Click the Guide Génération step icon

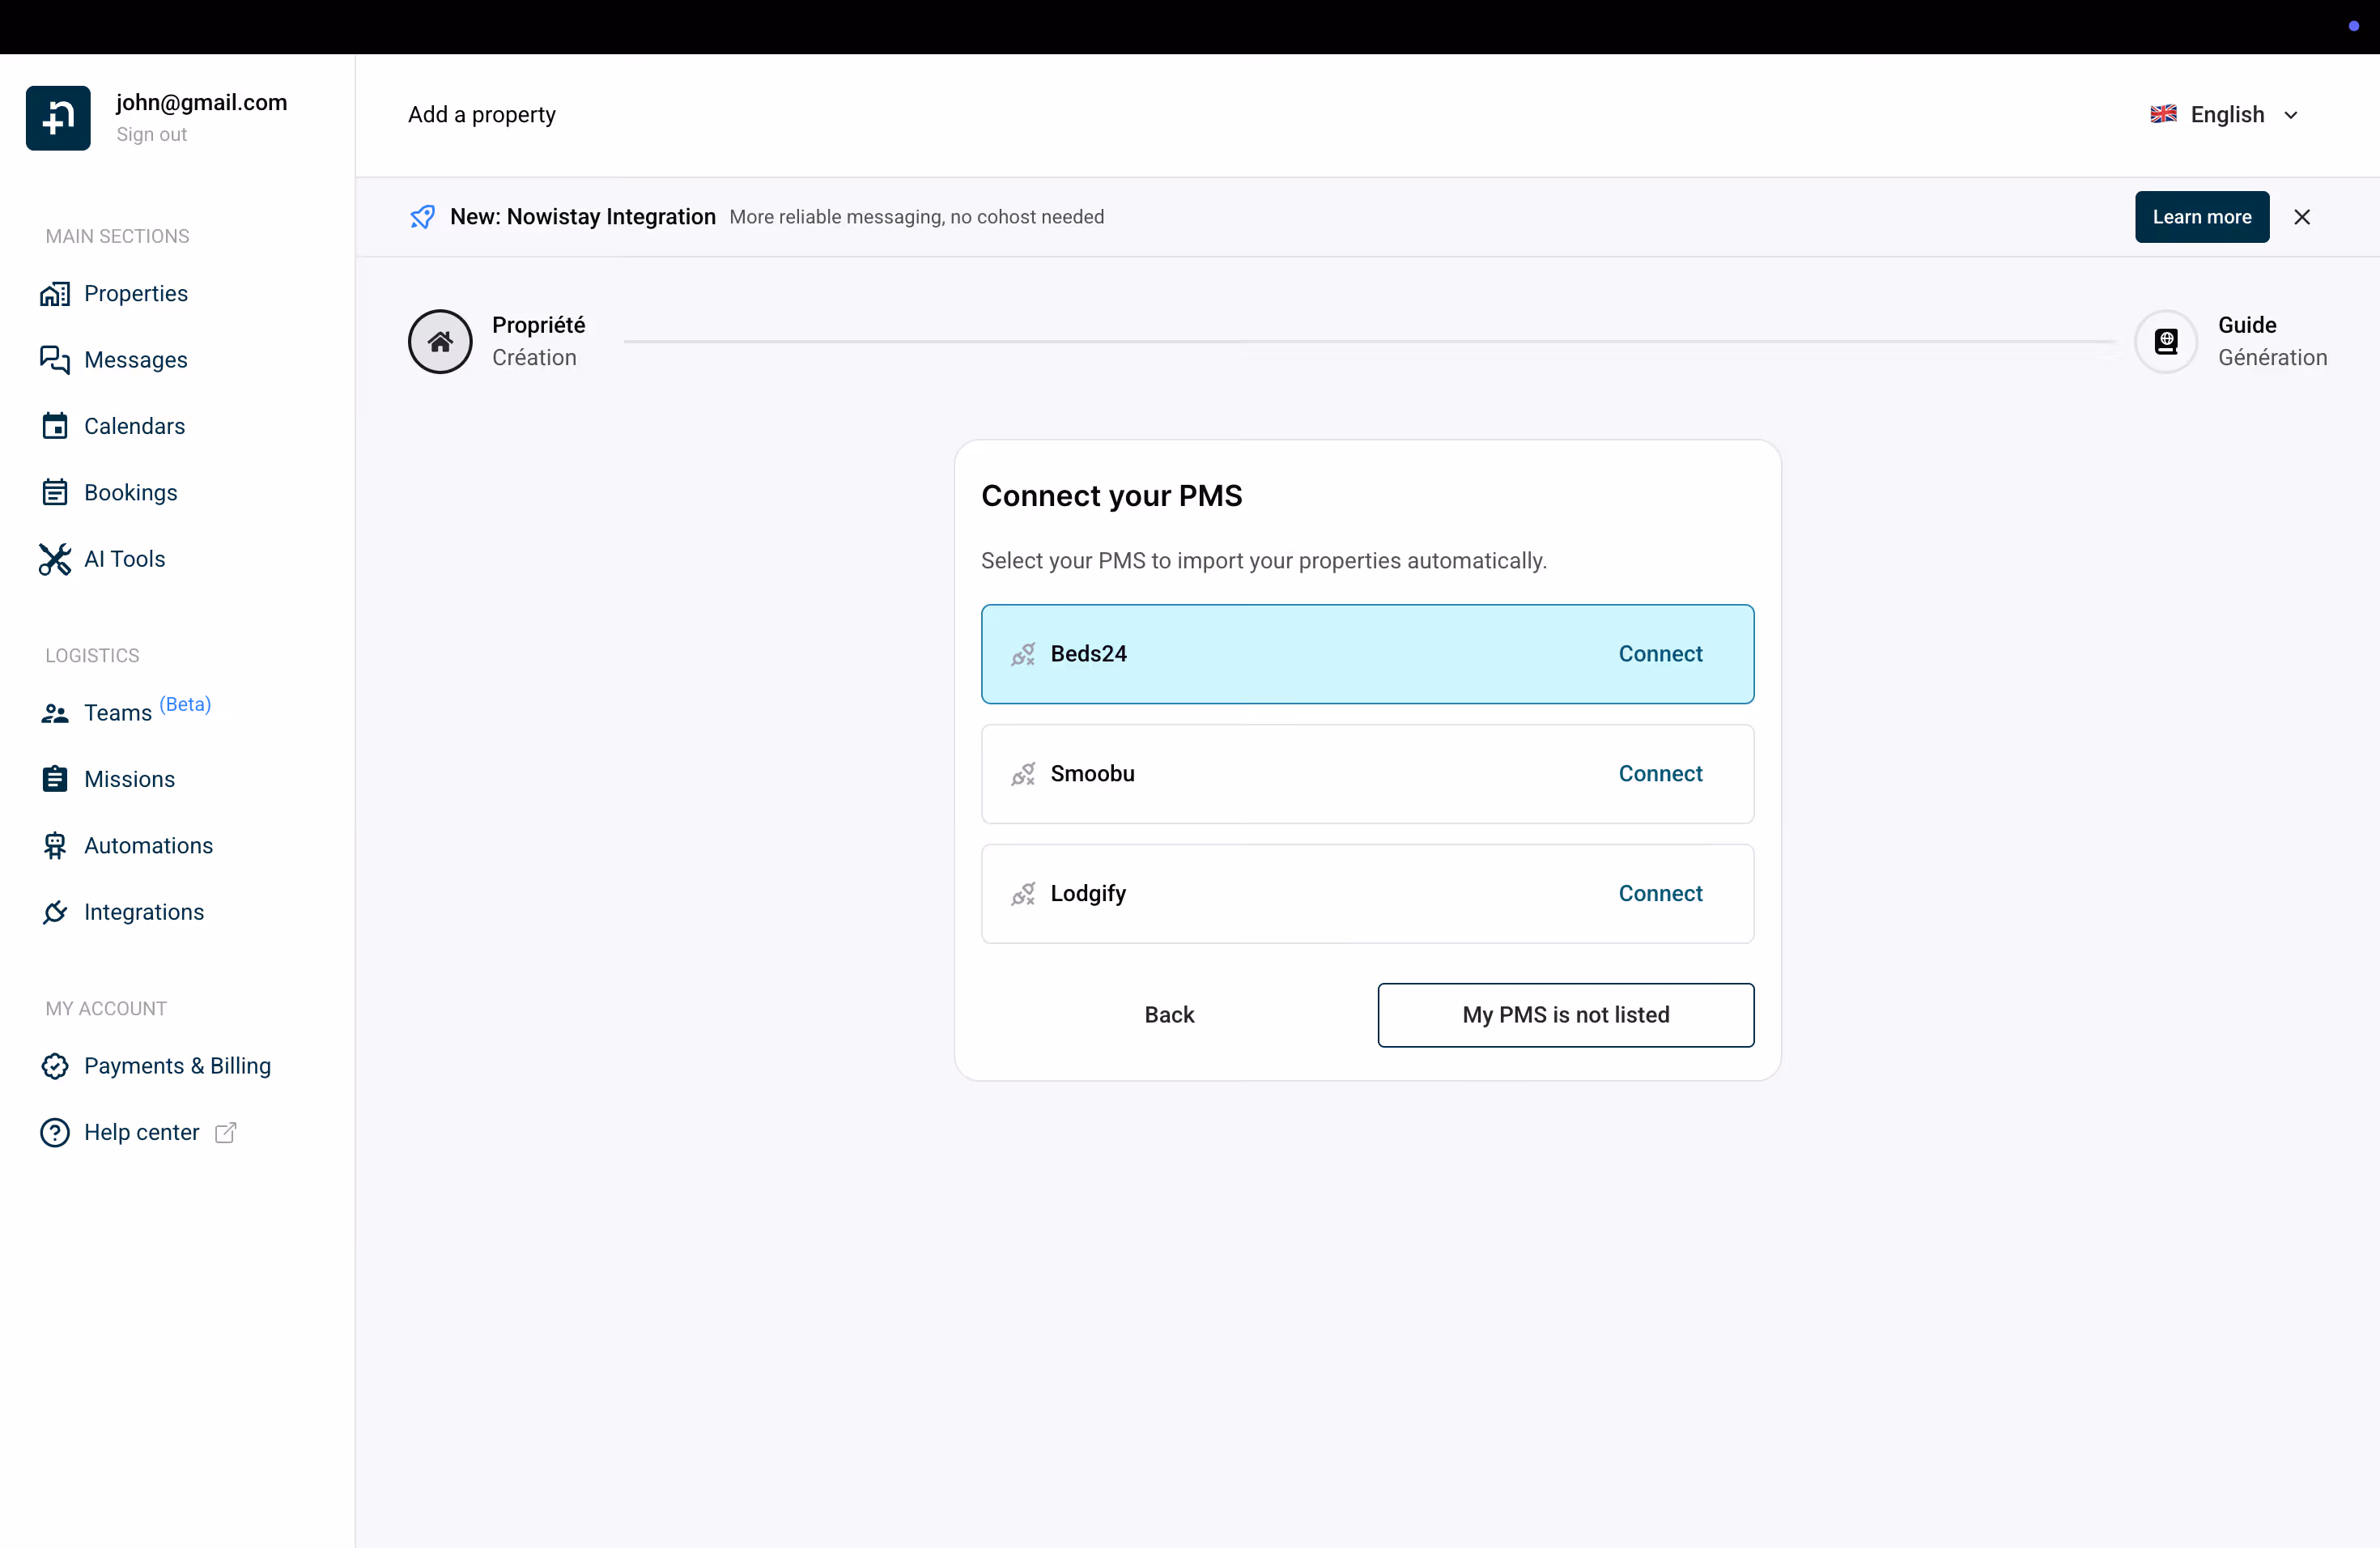(x=2166, y=342)
